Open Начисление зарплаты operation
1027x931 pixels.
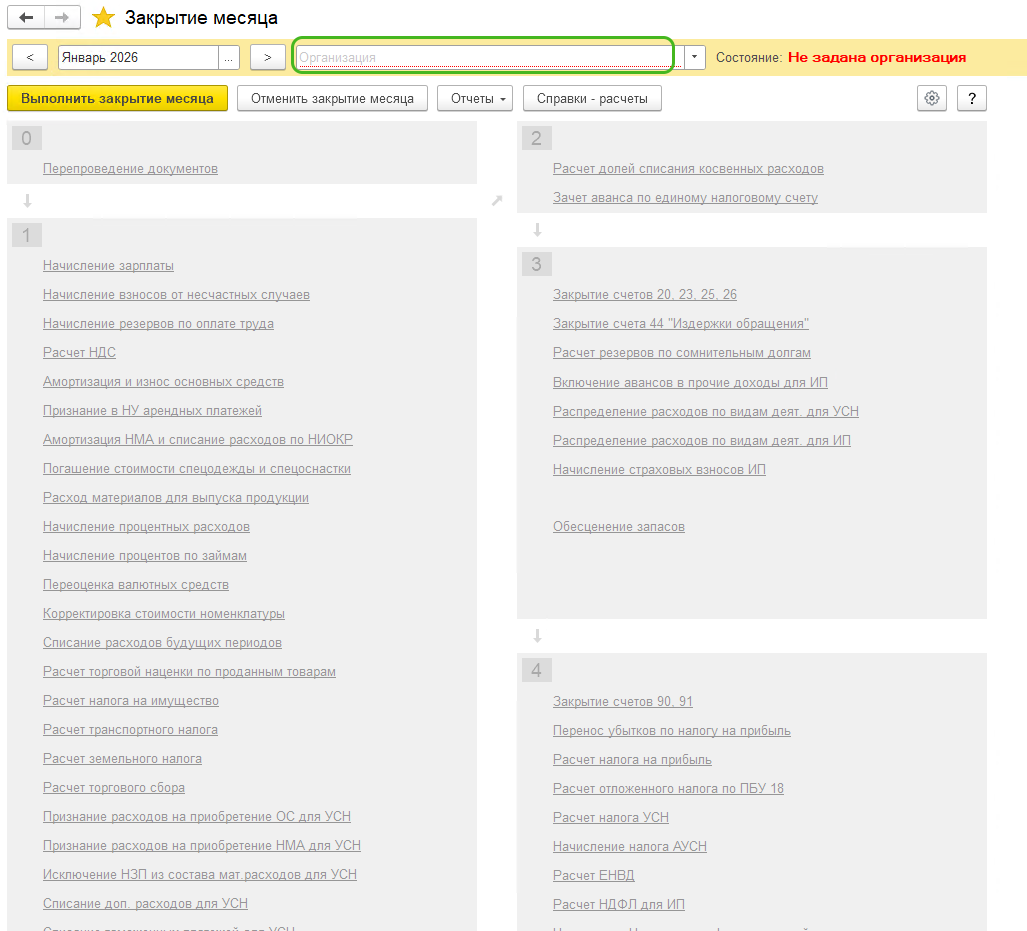pyautogui.click(x=108, y=266)
